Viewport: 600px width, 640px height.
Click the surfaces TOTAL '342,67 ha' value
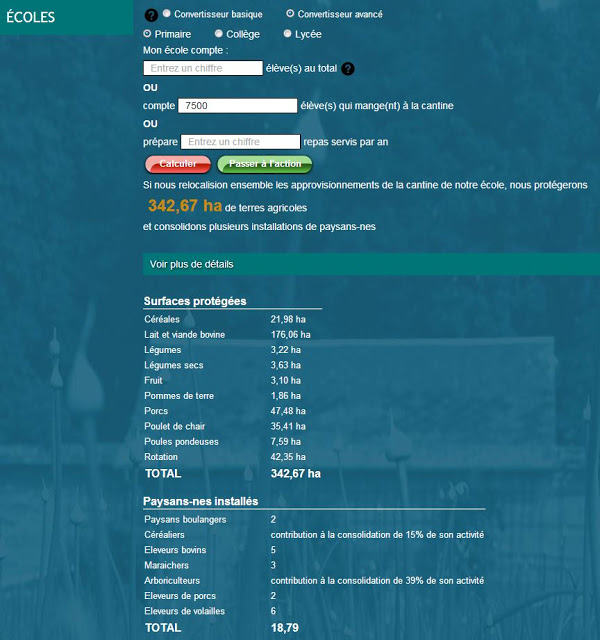pyautogui.click(x=296, y=473)
